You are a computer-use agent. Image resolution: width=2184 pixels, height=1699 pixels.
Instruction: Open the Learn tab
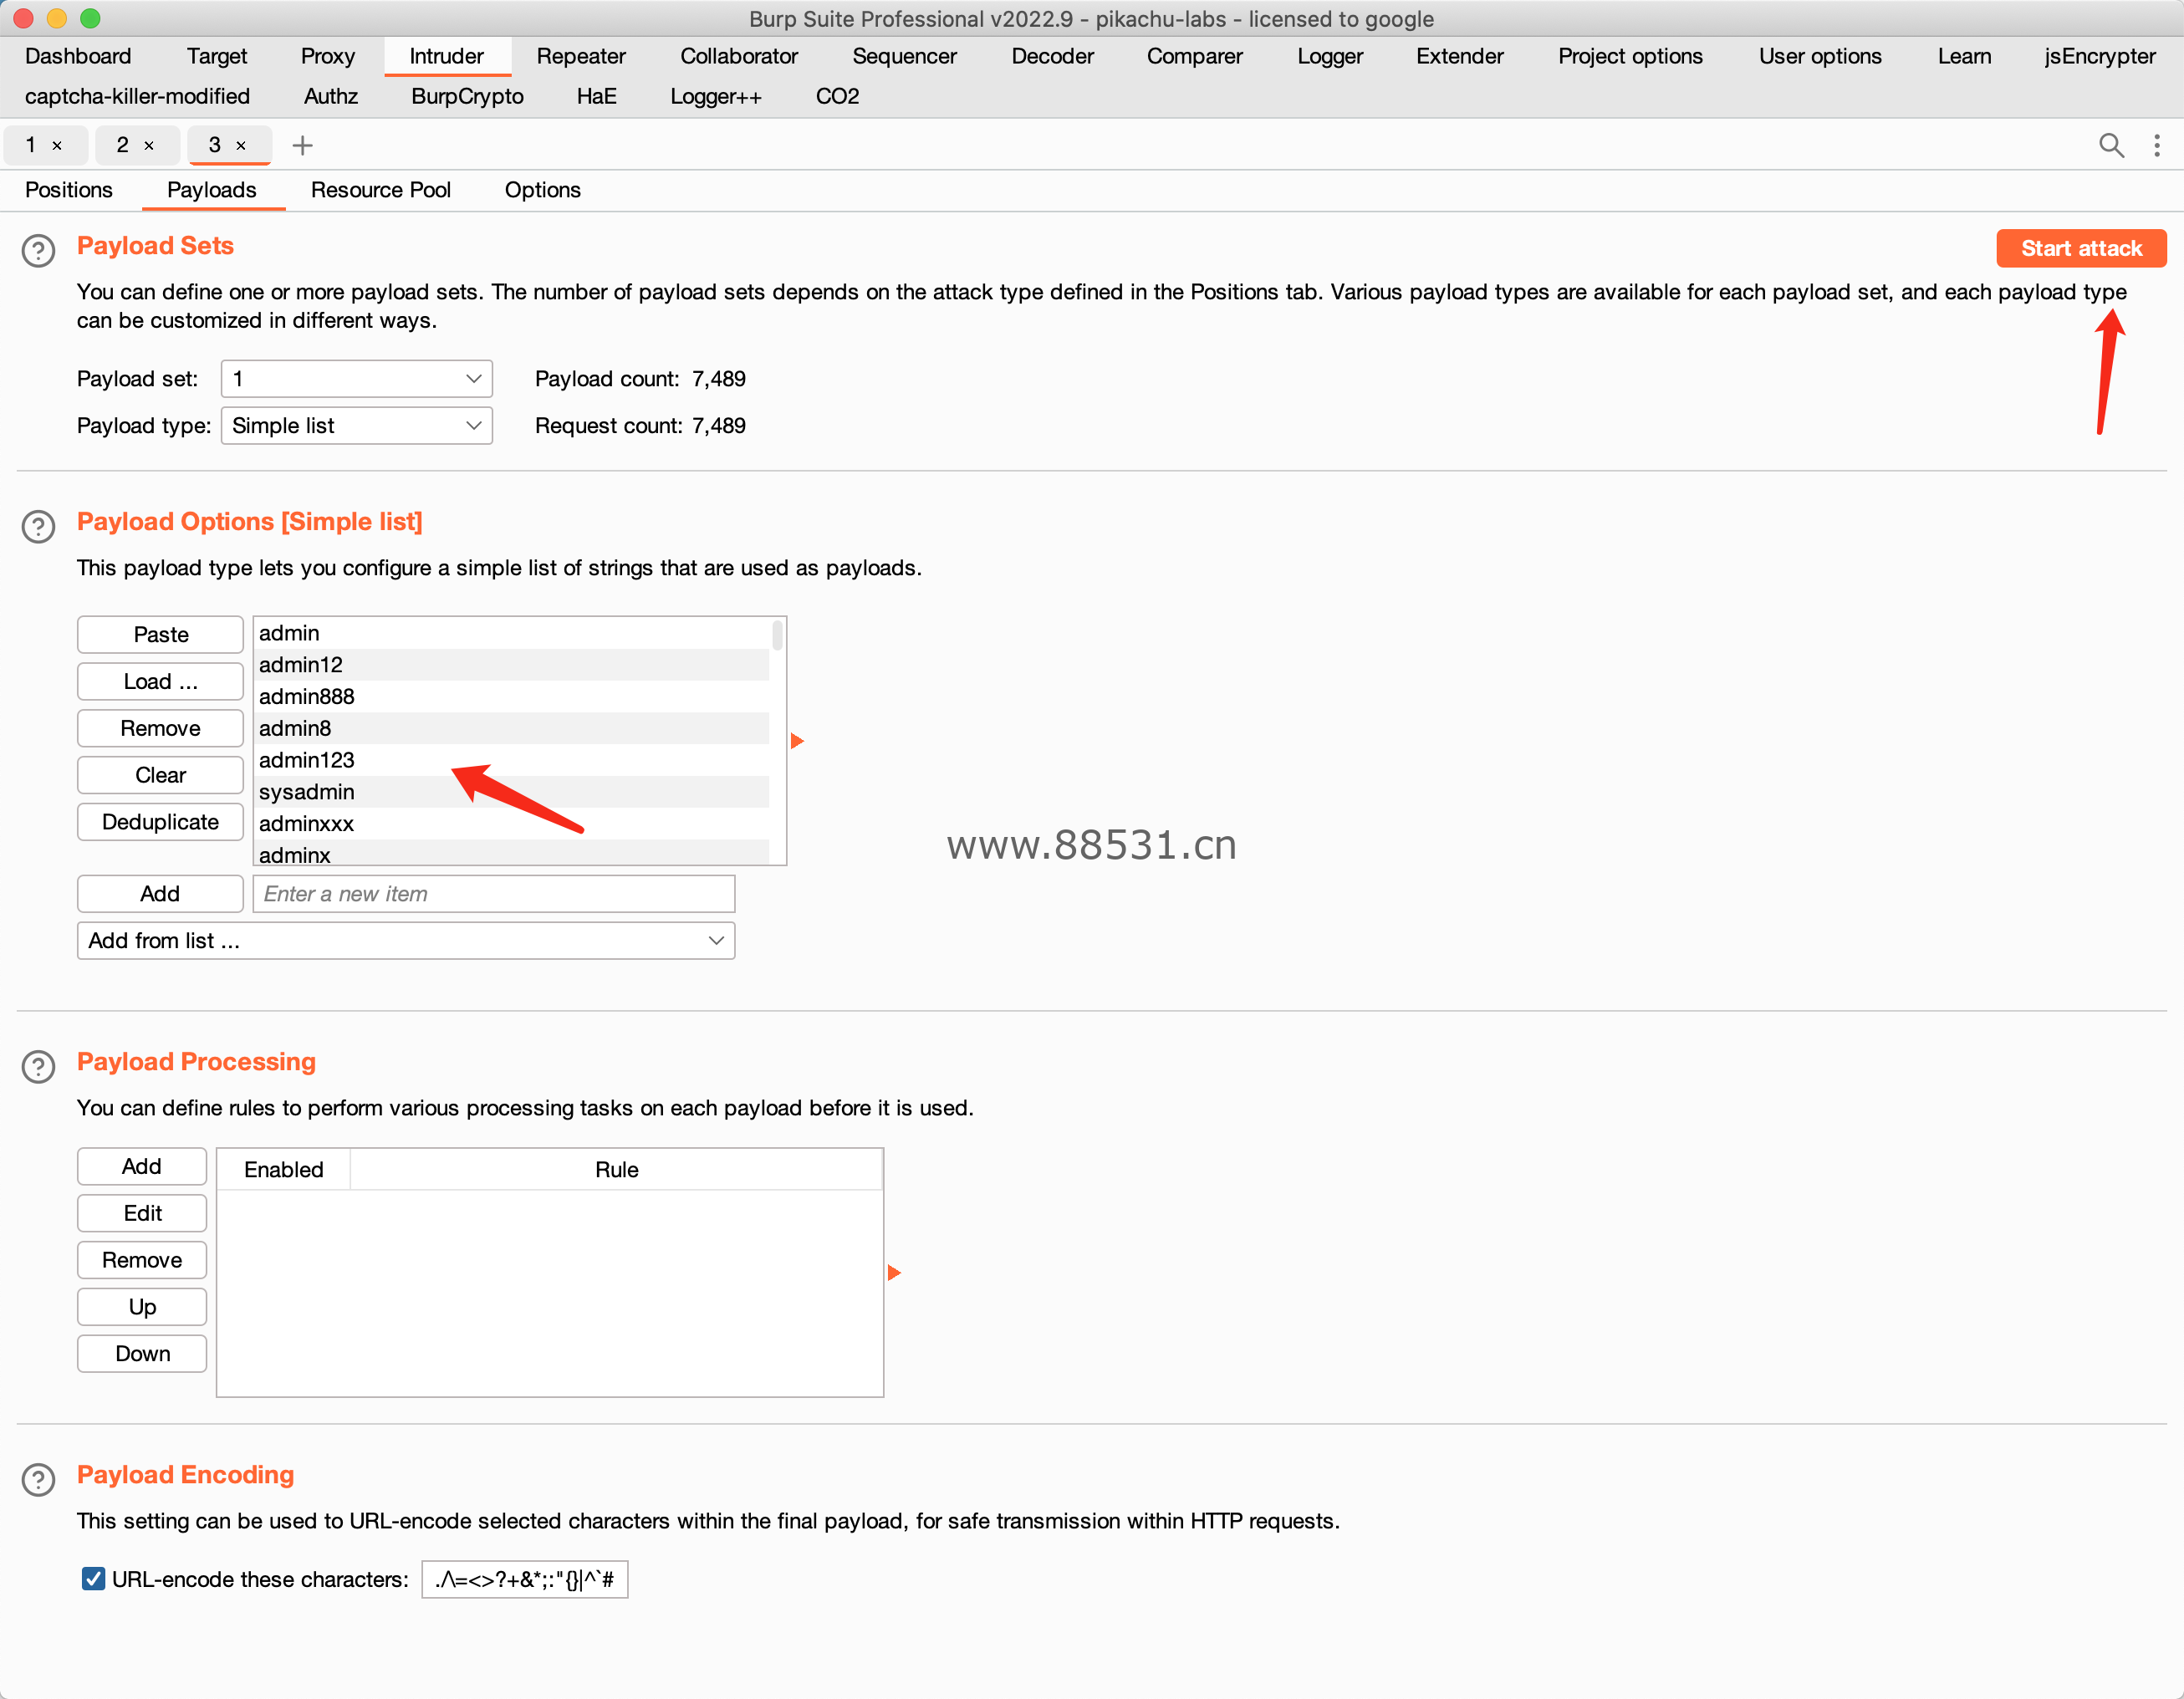coord(1964,56)
